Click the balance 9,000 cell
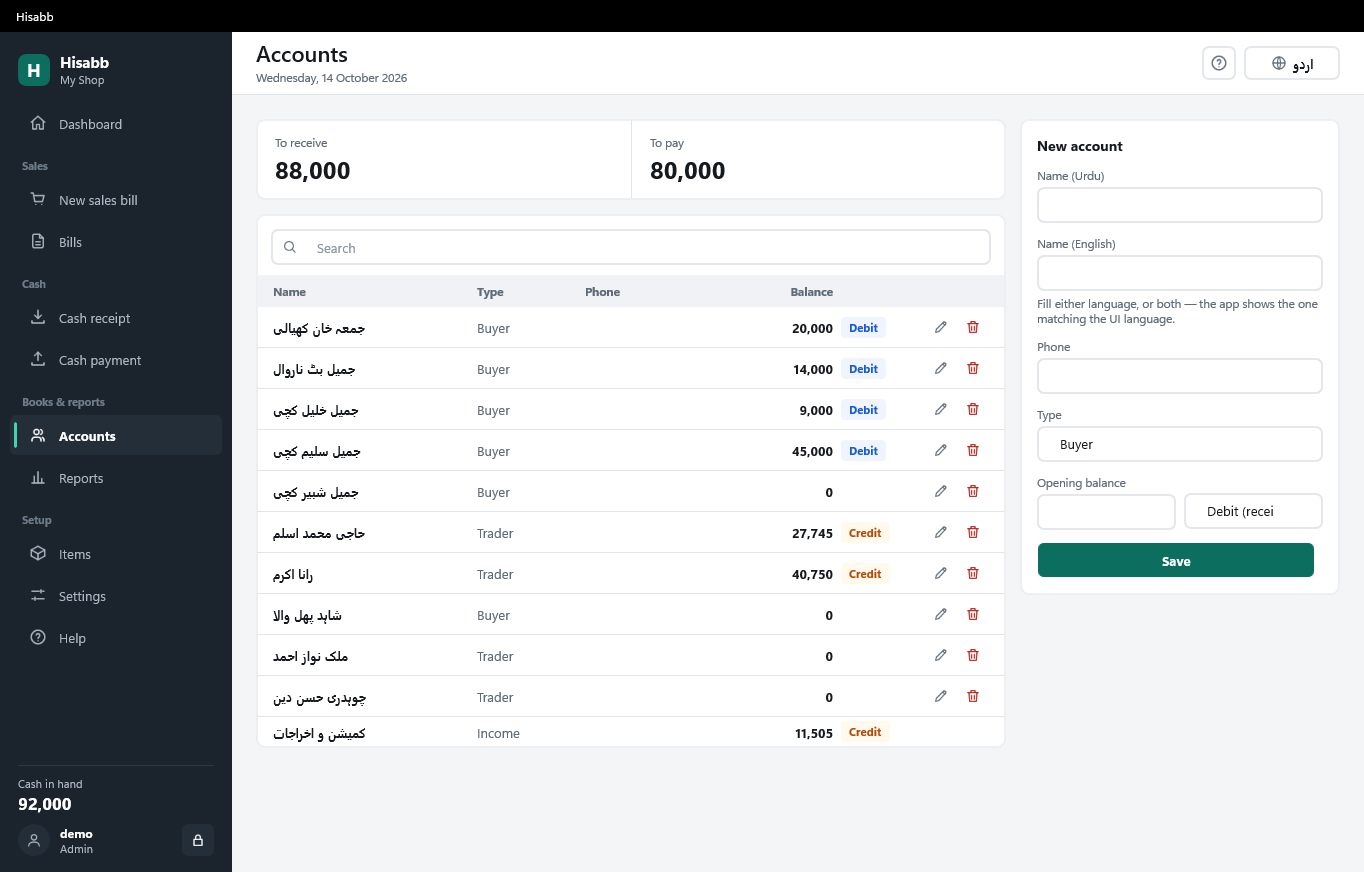Viewport: 1364px width, 872px height. pyautogui.click(x=816, y=411)
